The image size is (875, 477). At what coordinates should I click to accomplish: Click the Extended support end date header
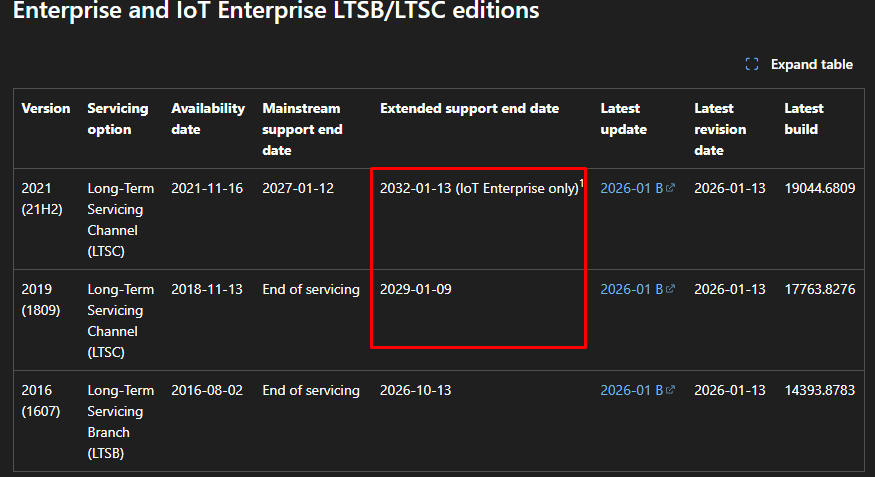pyautogui.click(x=469, y=108)
